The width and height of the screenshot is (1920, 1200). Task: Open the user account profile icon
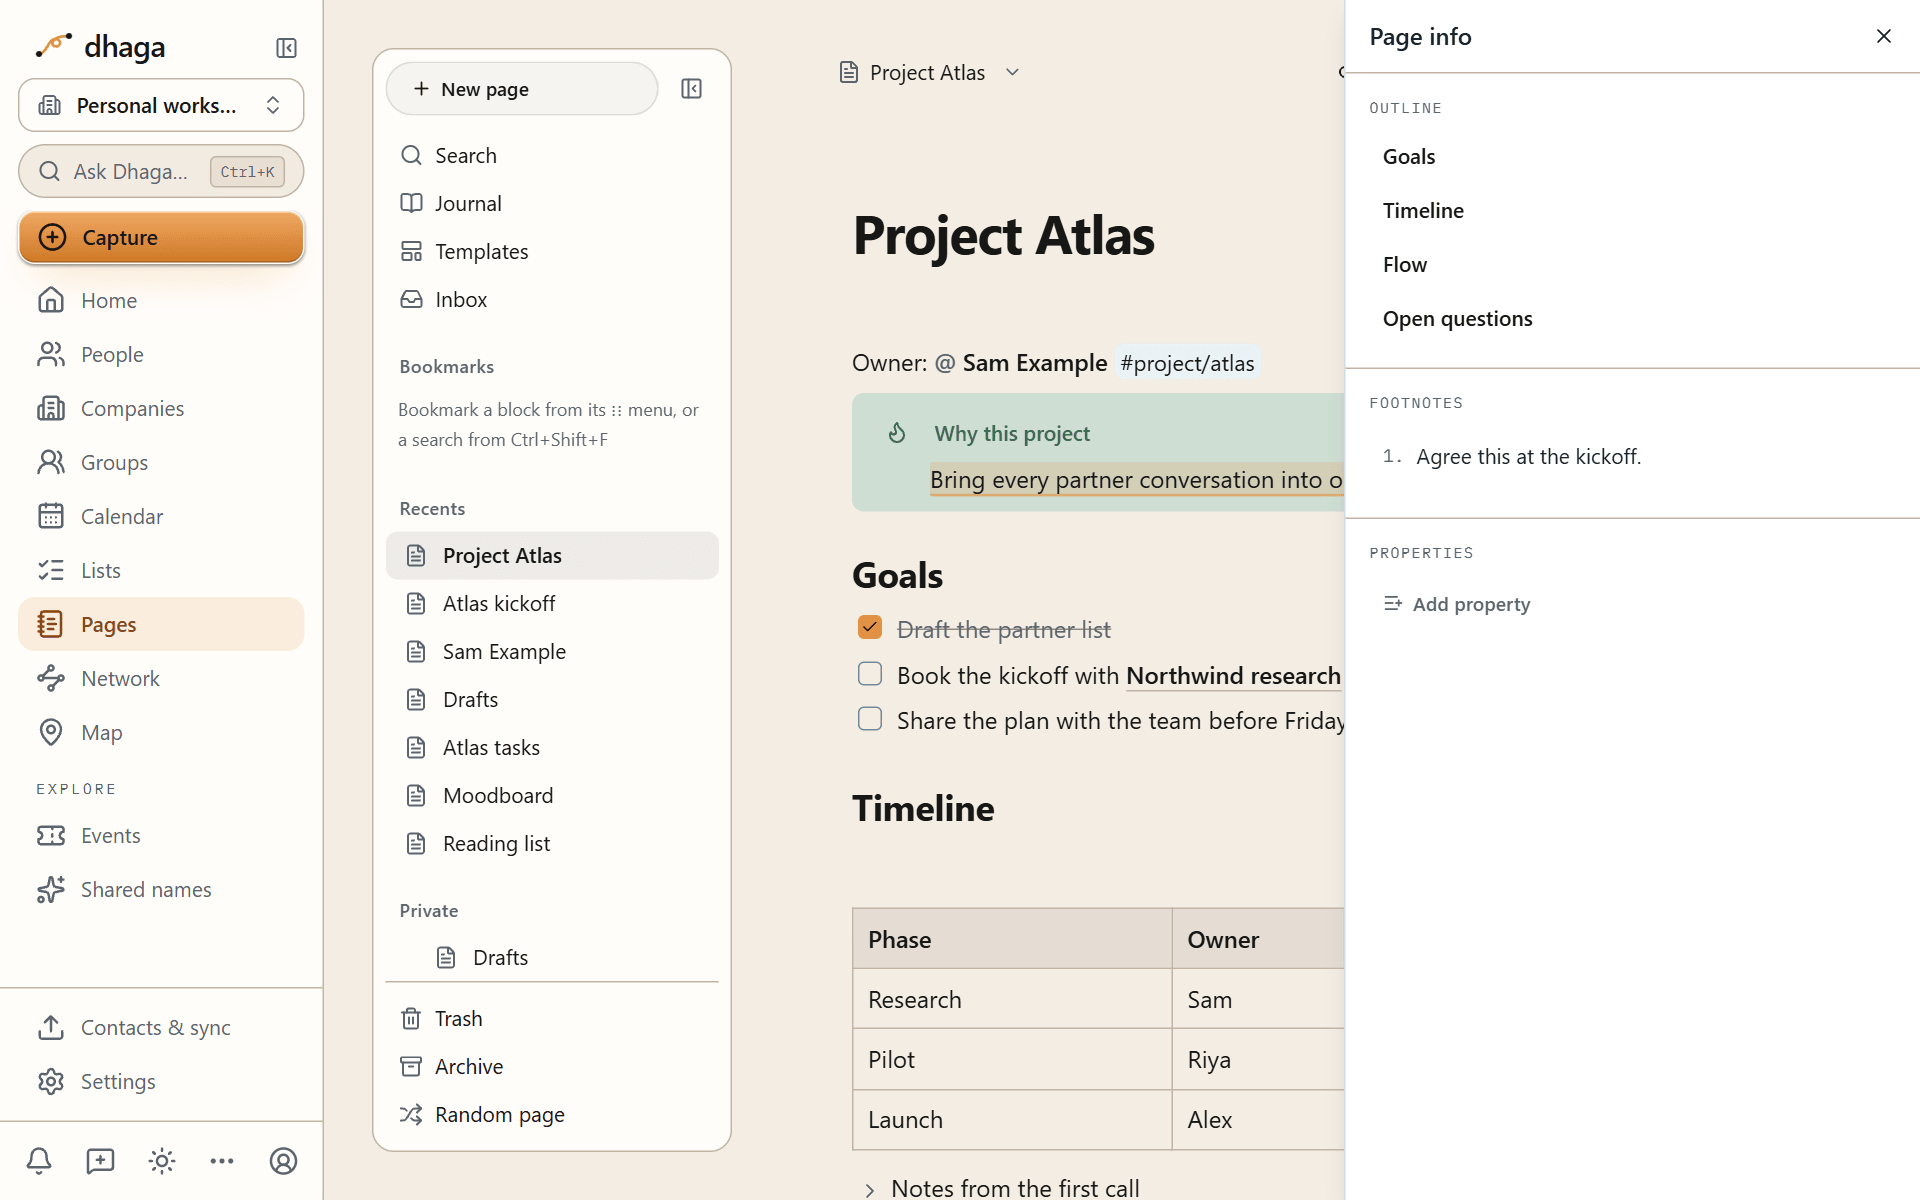(284, 1161)
